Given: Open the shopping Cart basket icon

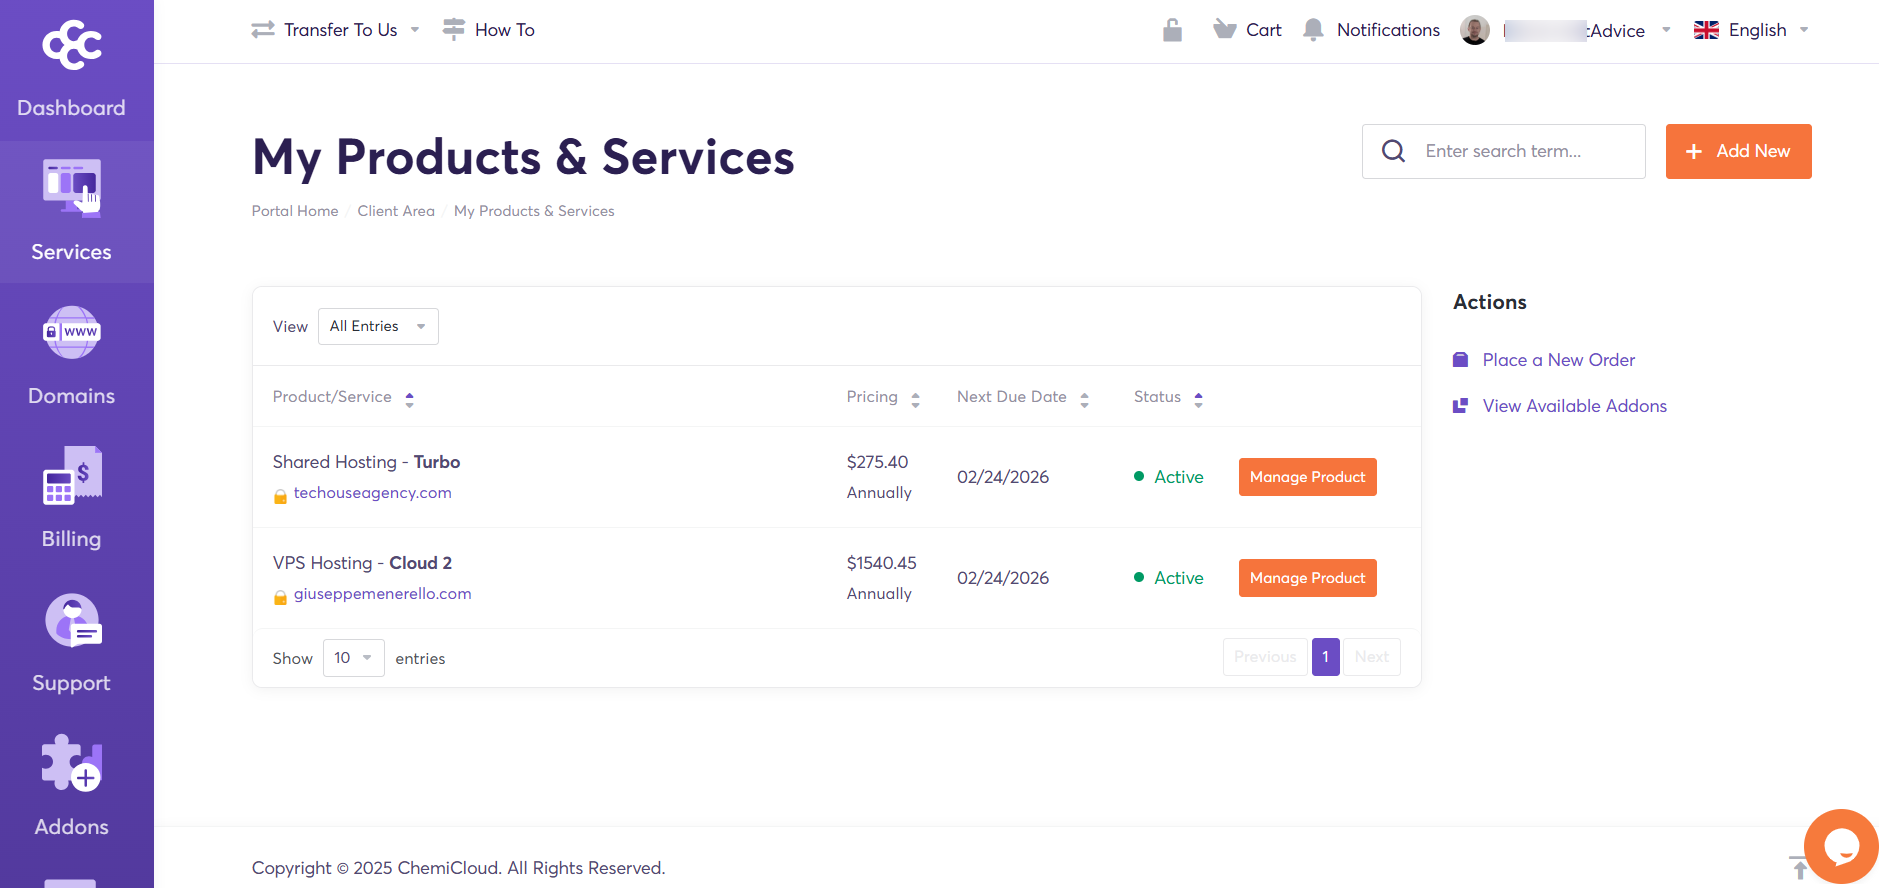Looking at the screenshot, I should [1225, 29].
